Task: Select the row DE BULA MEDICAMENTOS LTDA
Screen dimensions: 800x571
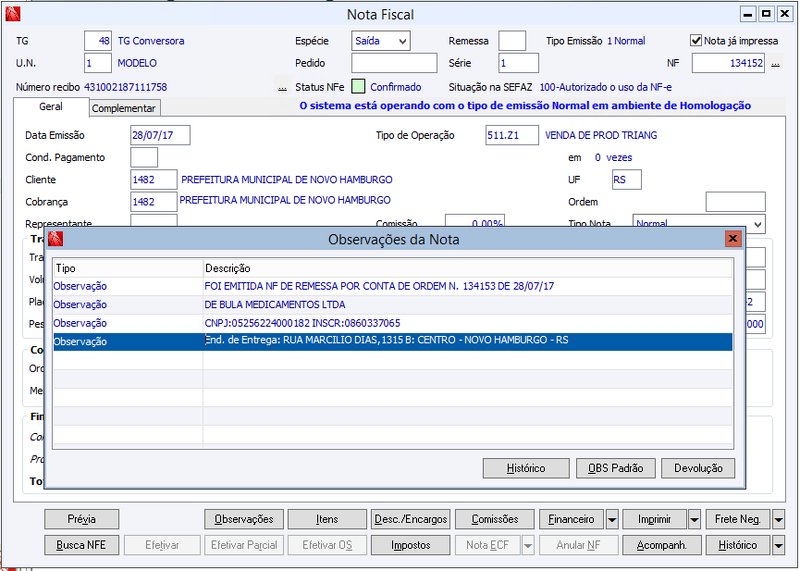Action: tap(393, 305)
